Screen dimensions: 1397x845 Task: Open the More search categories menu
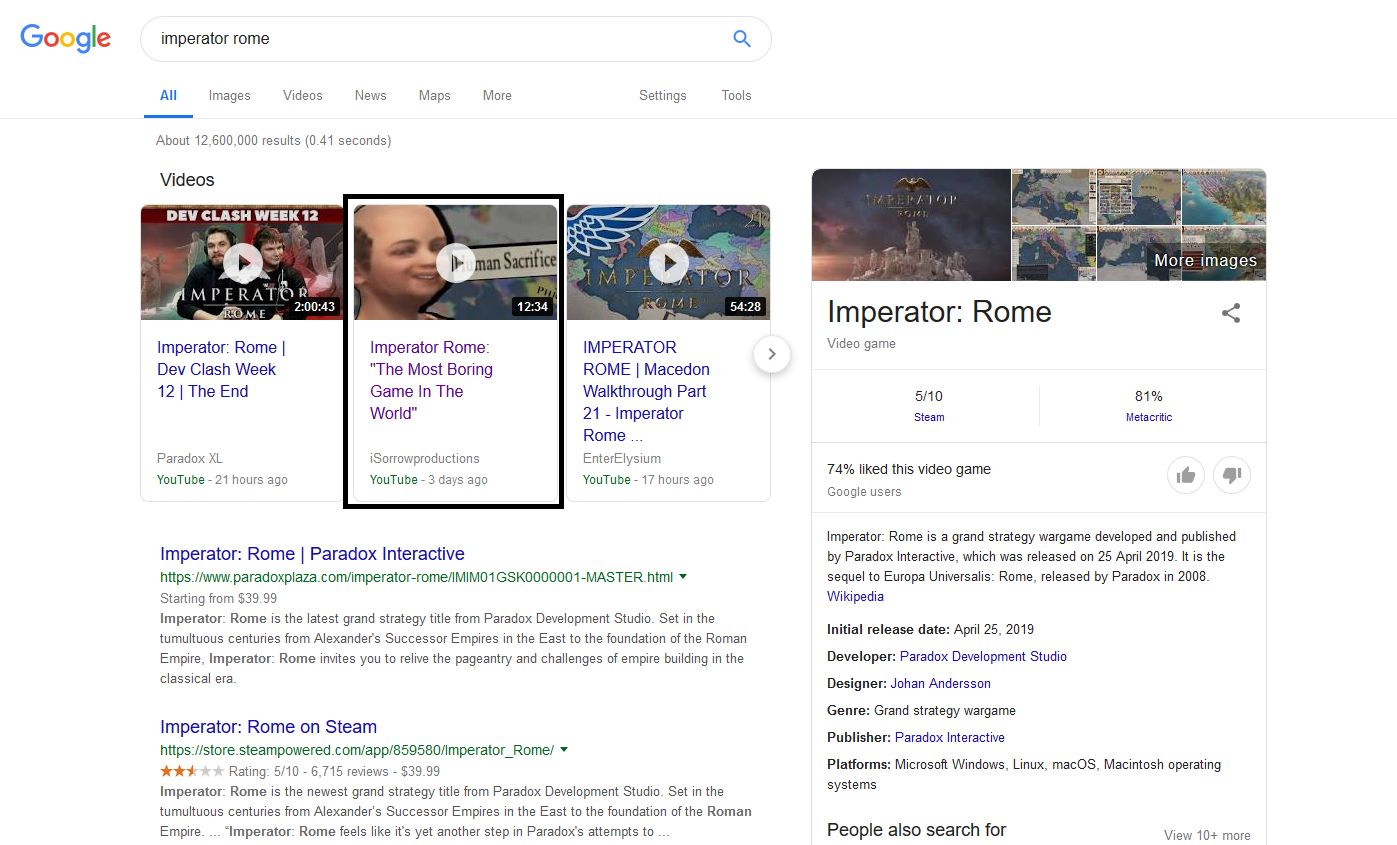[497, 95]
